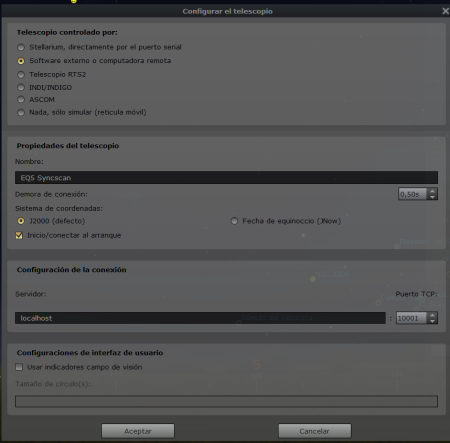The height and width of the screenshot is (443, 450).
Task: Decrease Demora de conexión with down arrow
Action: pyautogui.click(x=432, y=197)
